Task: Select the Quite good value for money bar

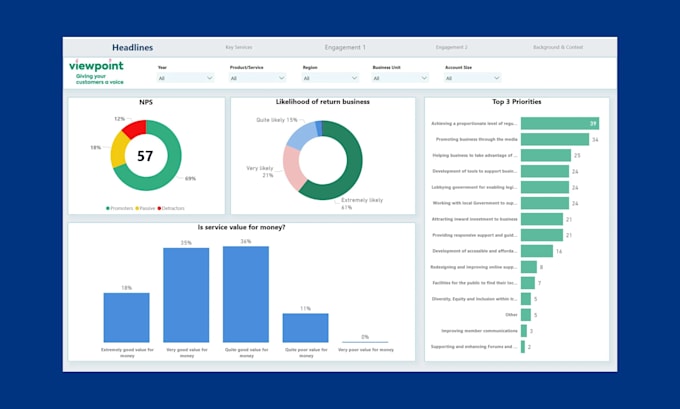Action: [246, 294]
